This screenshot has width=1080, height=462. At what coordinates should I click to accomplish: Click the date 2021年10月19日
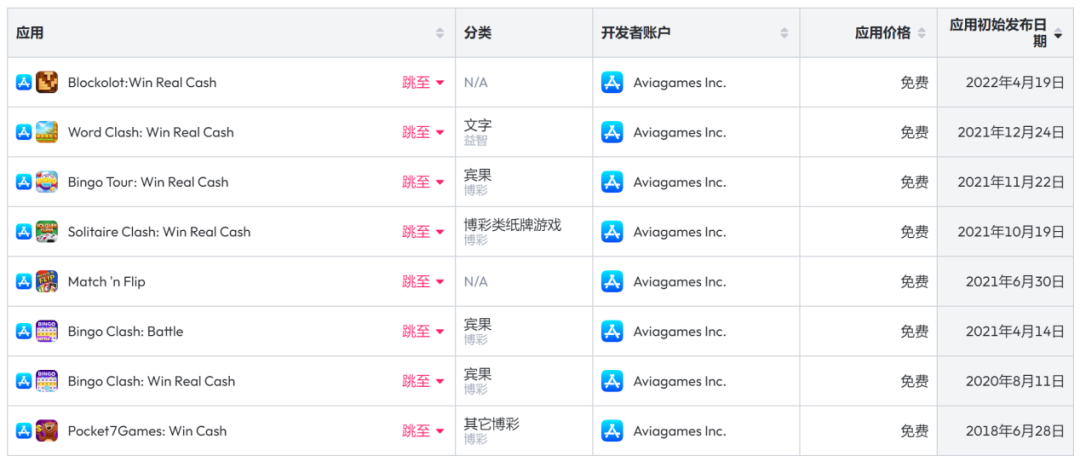pyautogui.click(x=1011, y=232)
